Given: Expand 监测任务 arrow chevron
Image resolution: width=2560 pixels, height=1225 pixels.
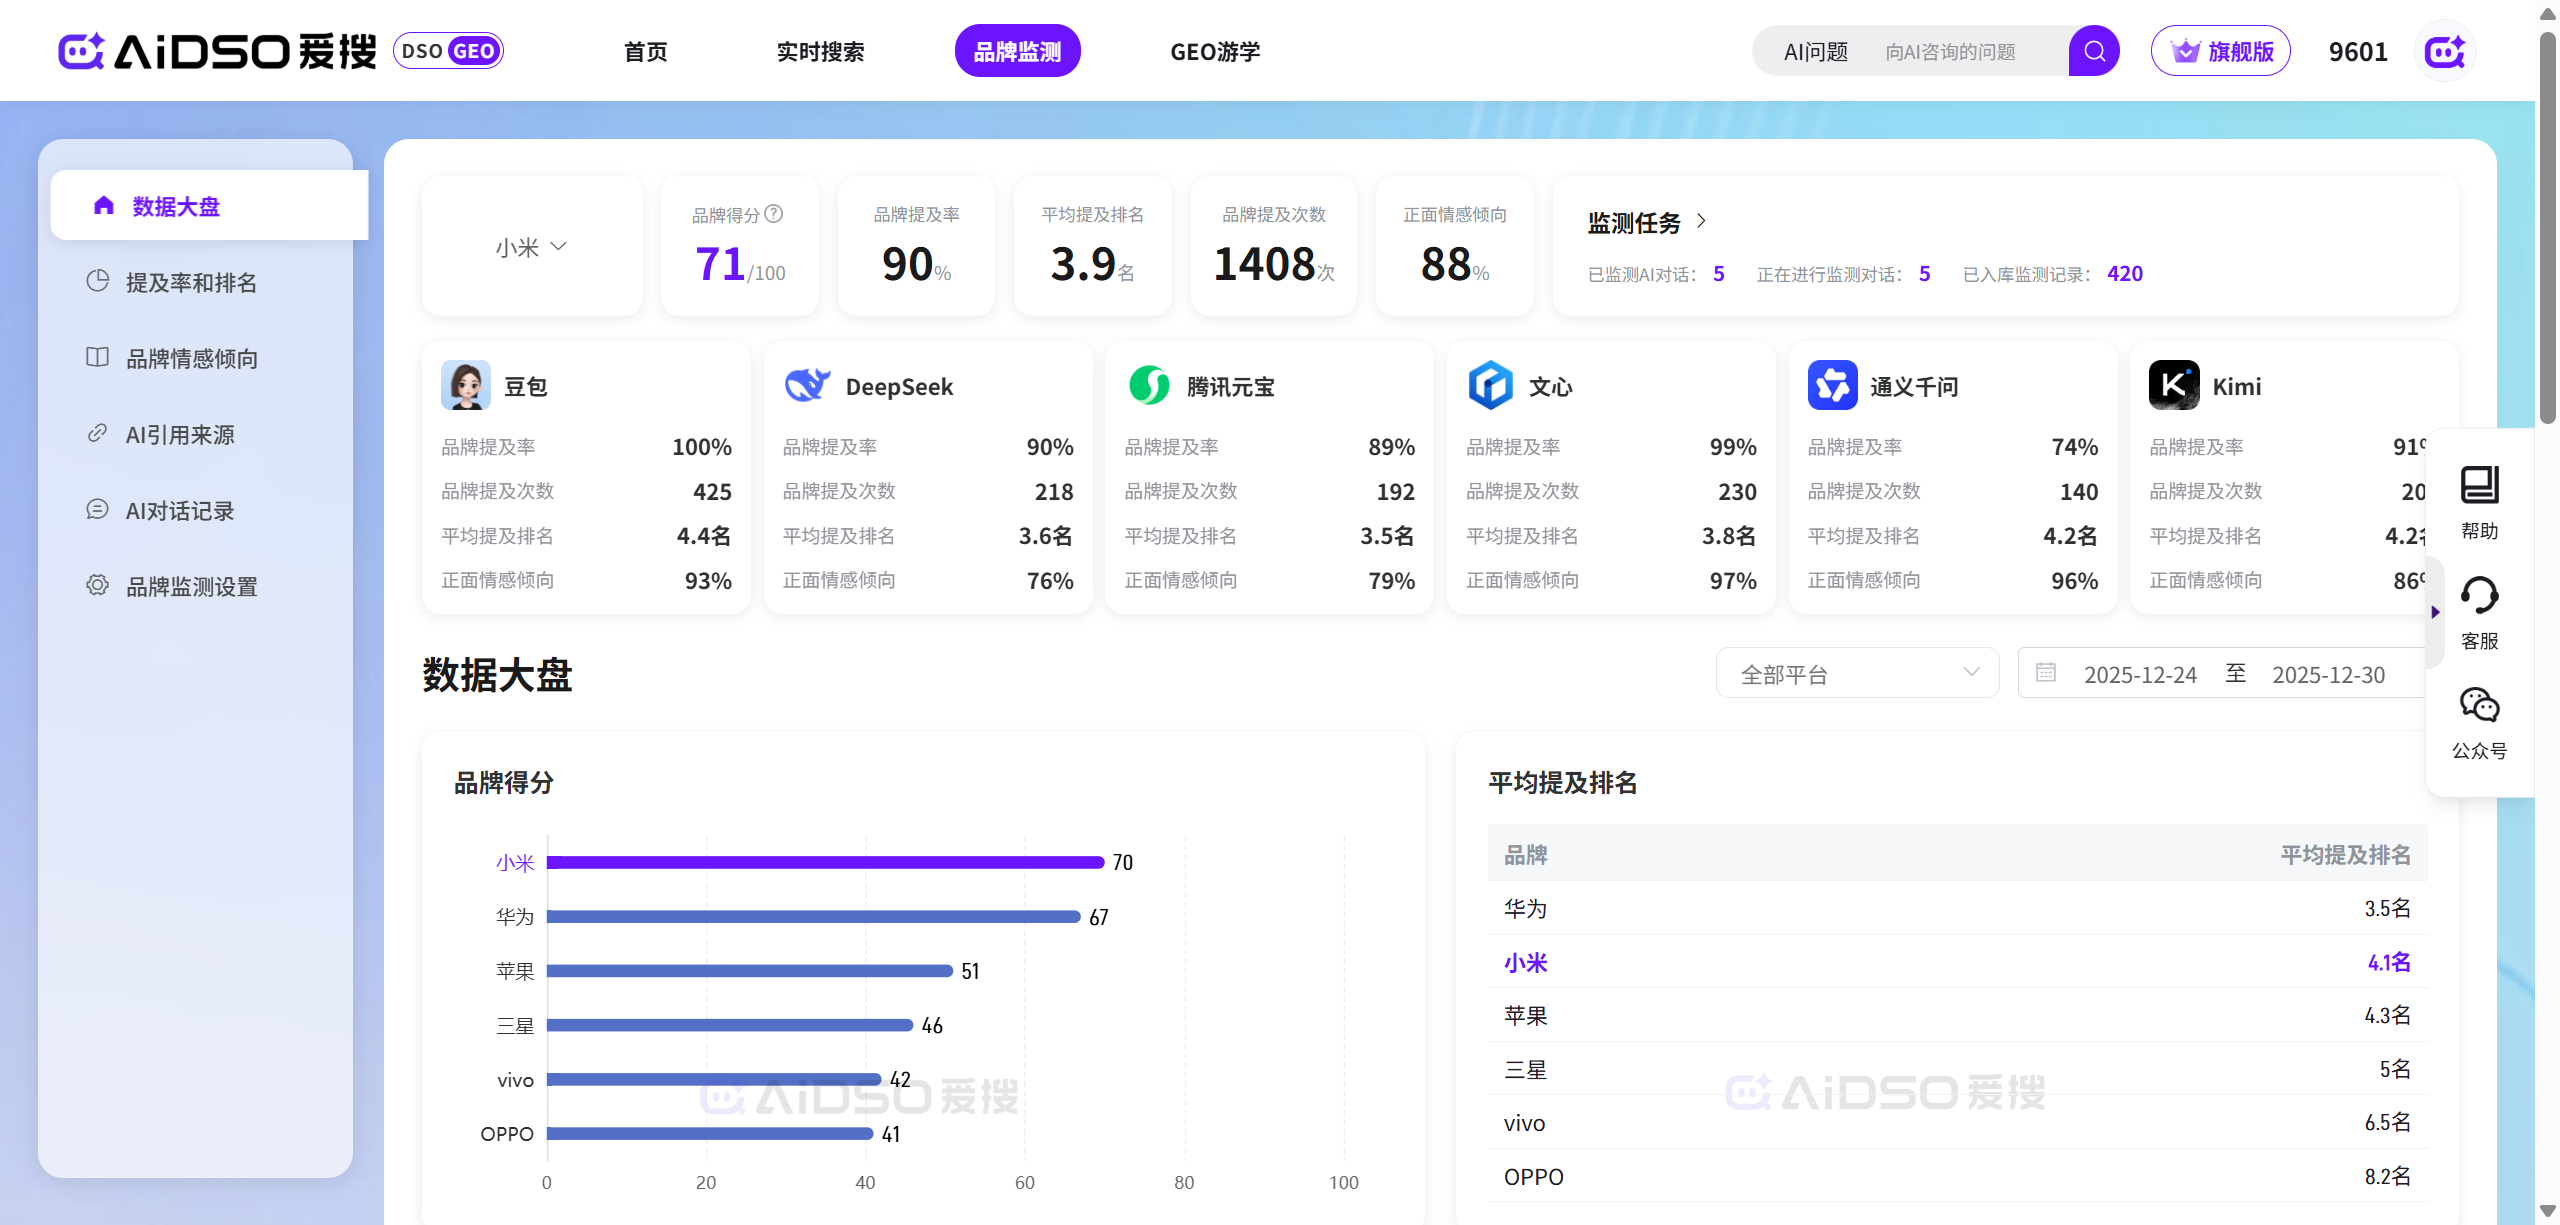Looking at the screenshot, I should (1702, 221).
